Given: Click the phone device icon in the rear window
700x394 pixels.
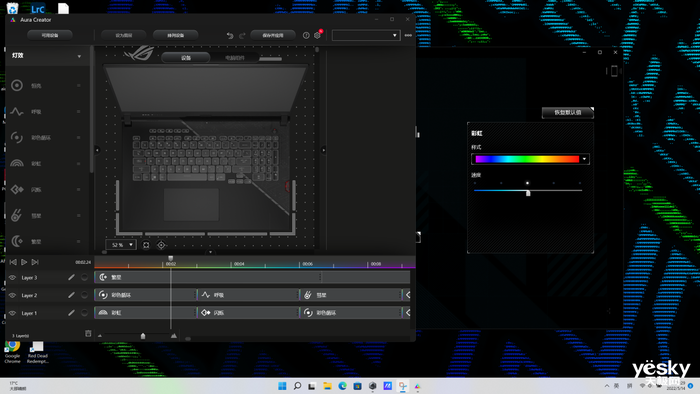Looking at the screenshot, I should pyautogui.click(x=614, y=71).
